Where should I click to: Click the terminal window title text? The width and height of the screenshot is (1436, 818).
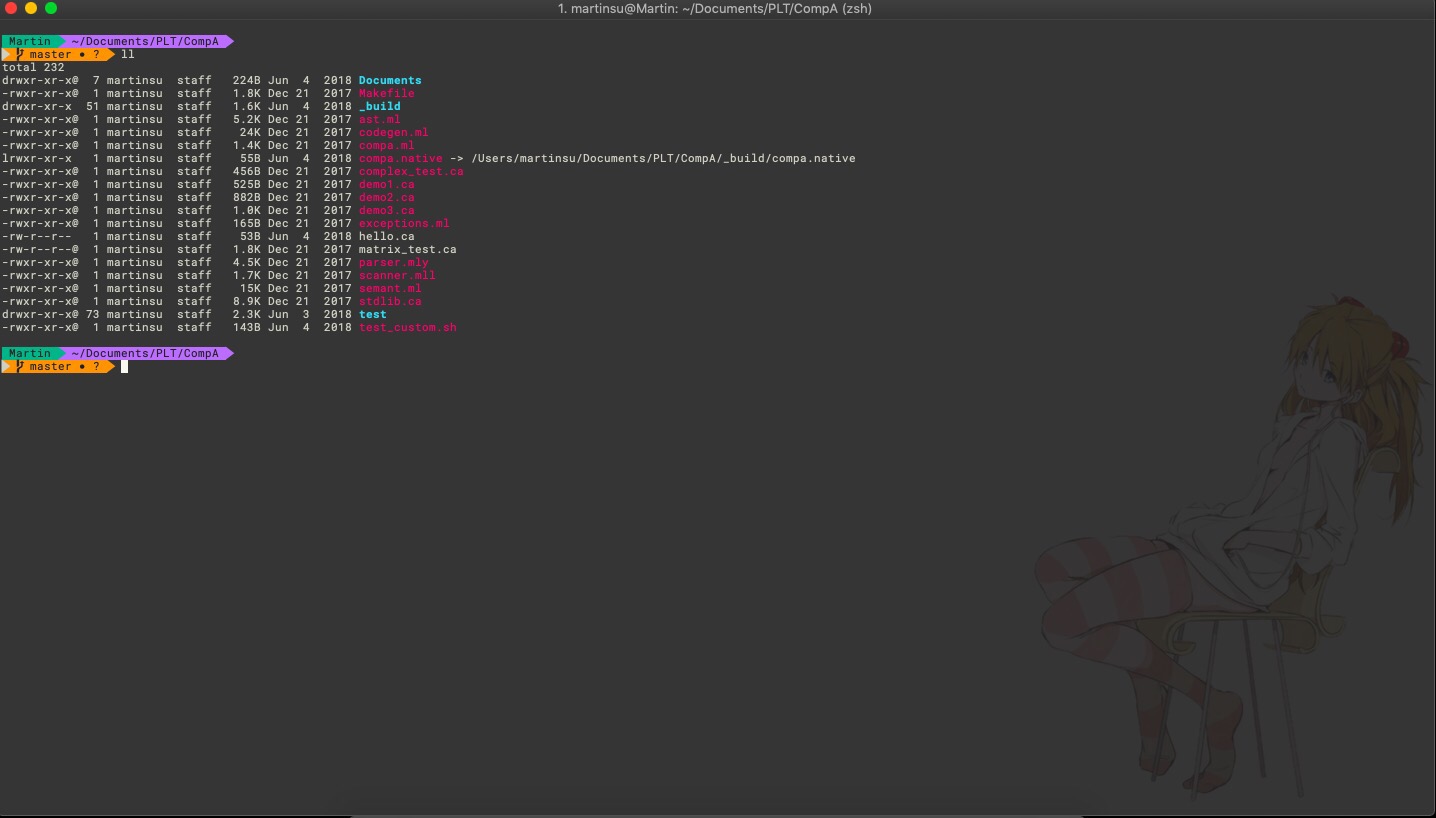click(x=714, y=9)
